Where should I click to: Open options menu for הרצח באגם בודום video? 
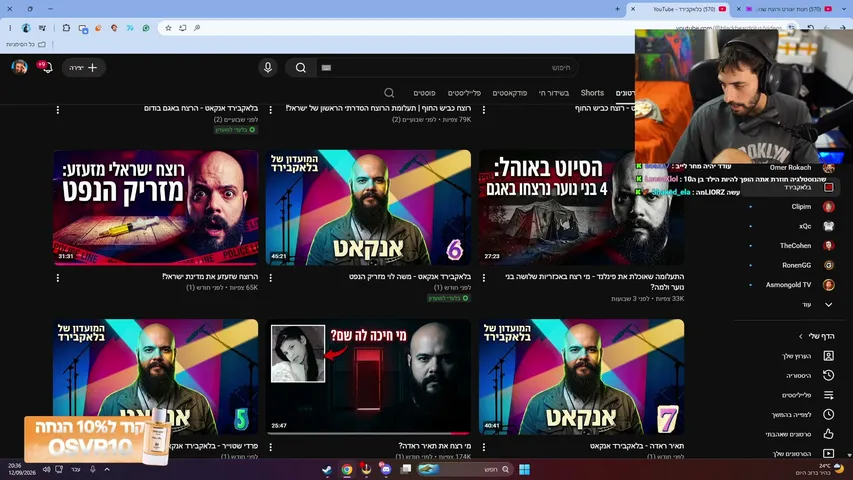click(x=58, y=109)
